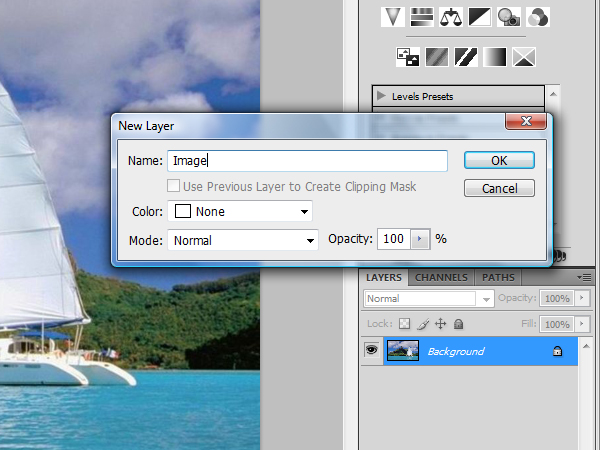
Task: Click the padlock on the Background layer
Action: click(557, 351)
